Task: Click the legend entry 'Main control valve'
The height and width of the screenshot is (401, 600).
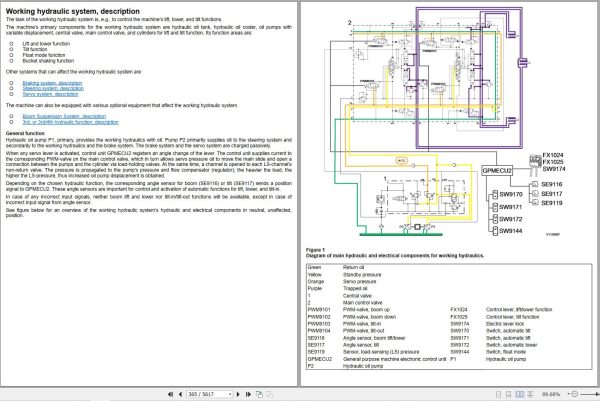Action: coord(362,303)
